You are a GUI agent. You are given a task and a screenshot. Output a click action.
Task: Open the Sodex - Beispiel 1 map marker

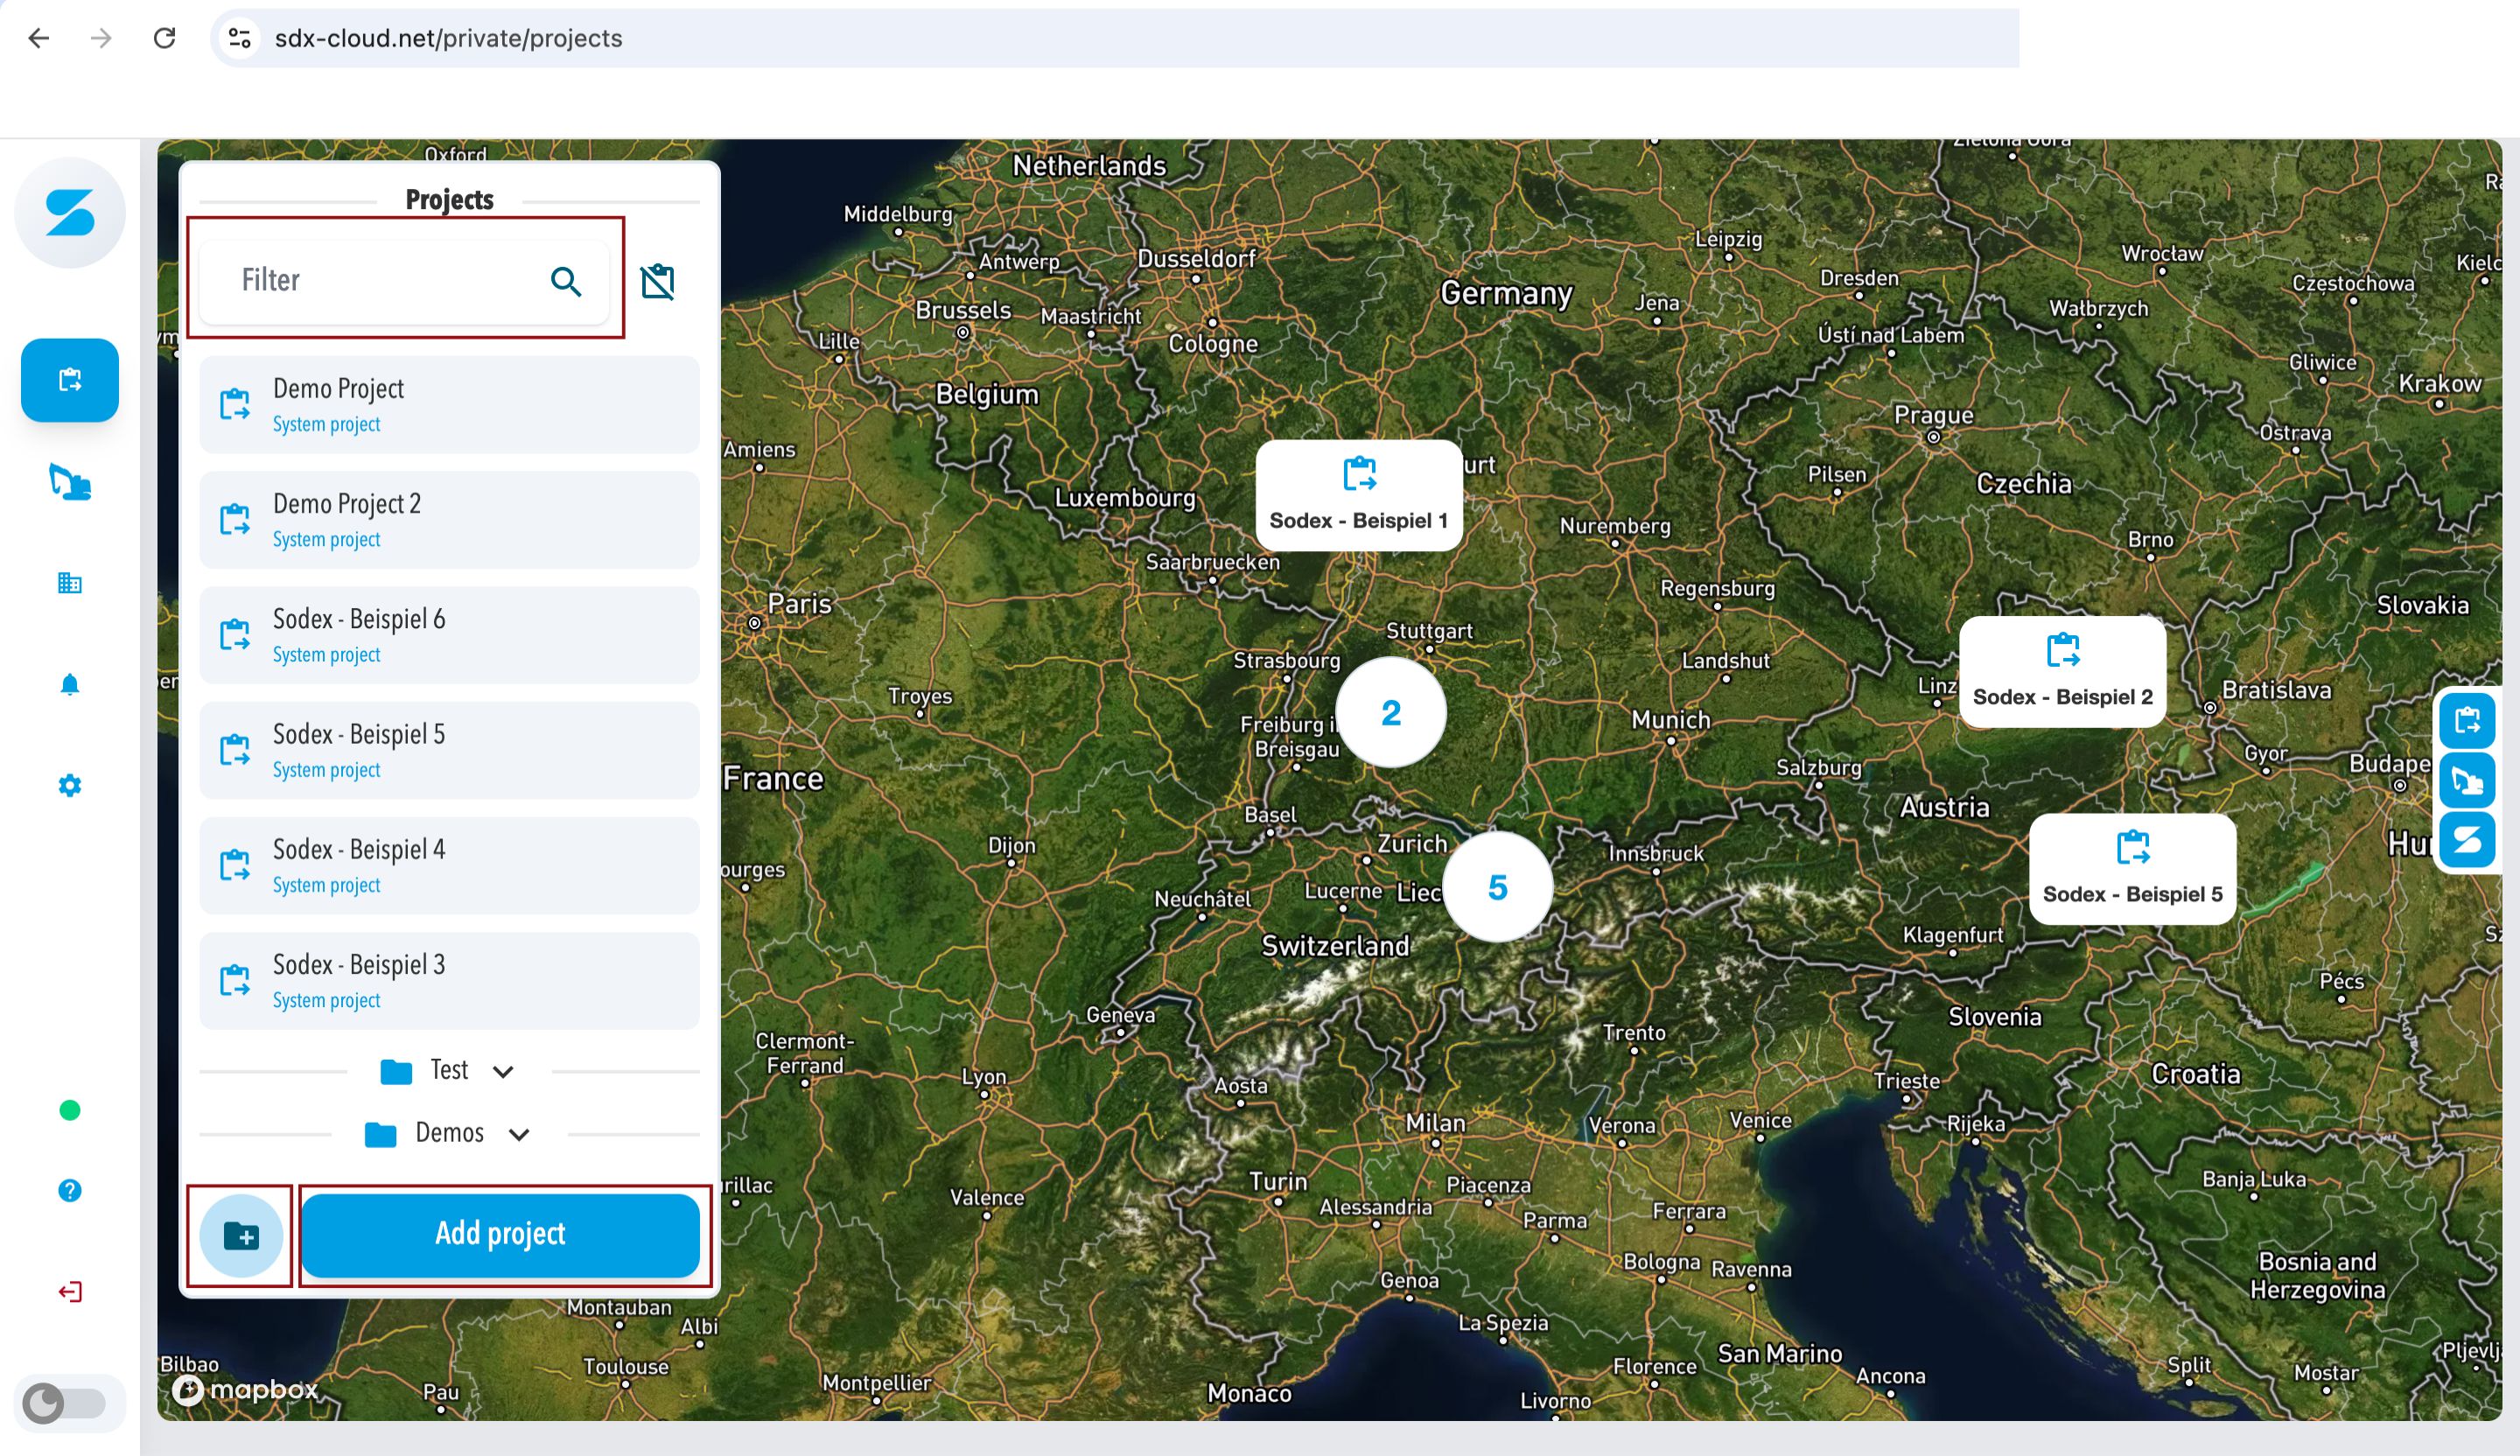[1359, 495]
